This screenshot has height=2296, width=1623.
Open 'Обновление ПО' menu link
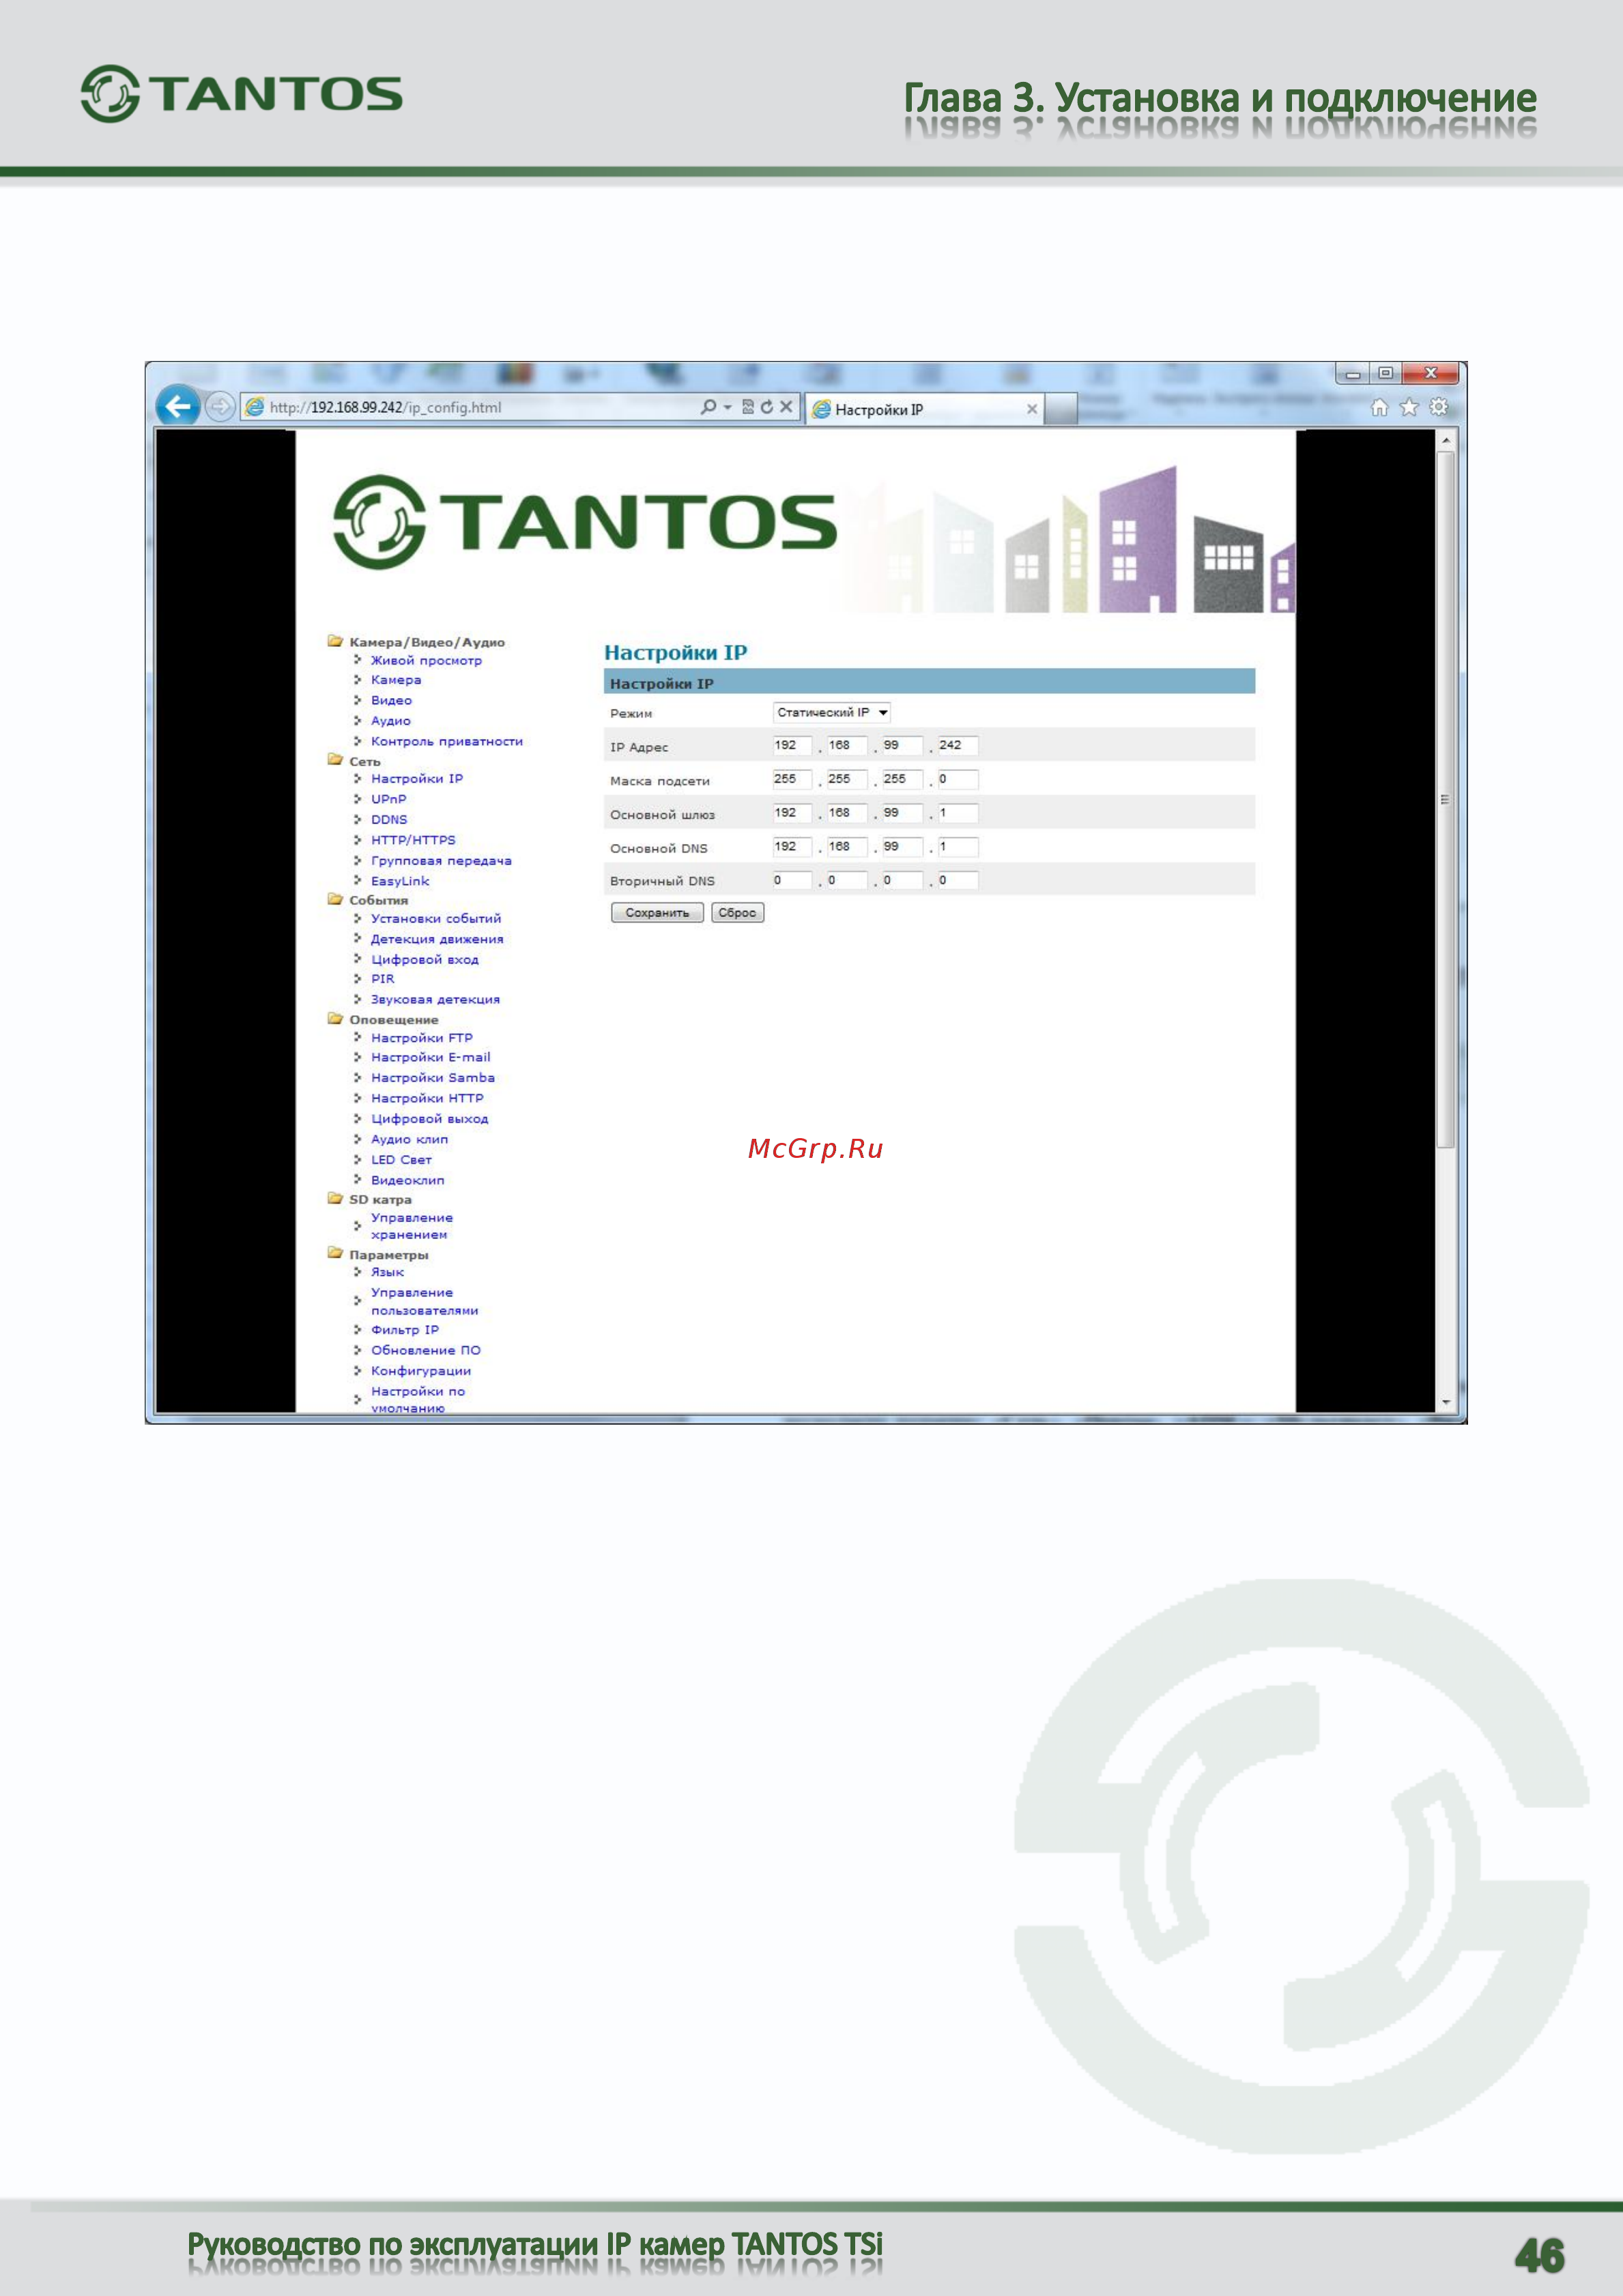tap(425, 1350)
